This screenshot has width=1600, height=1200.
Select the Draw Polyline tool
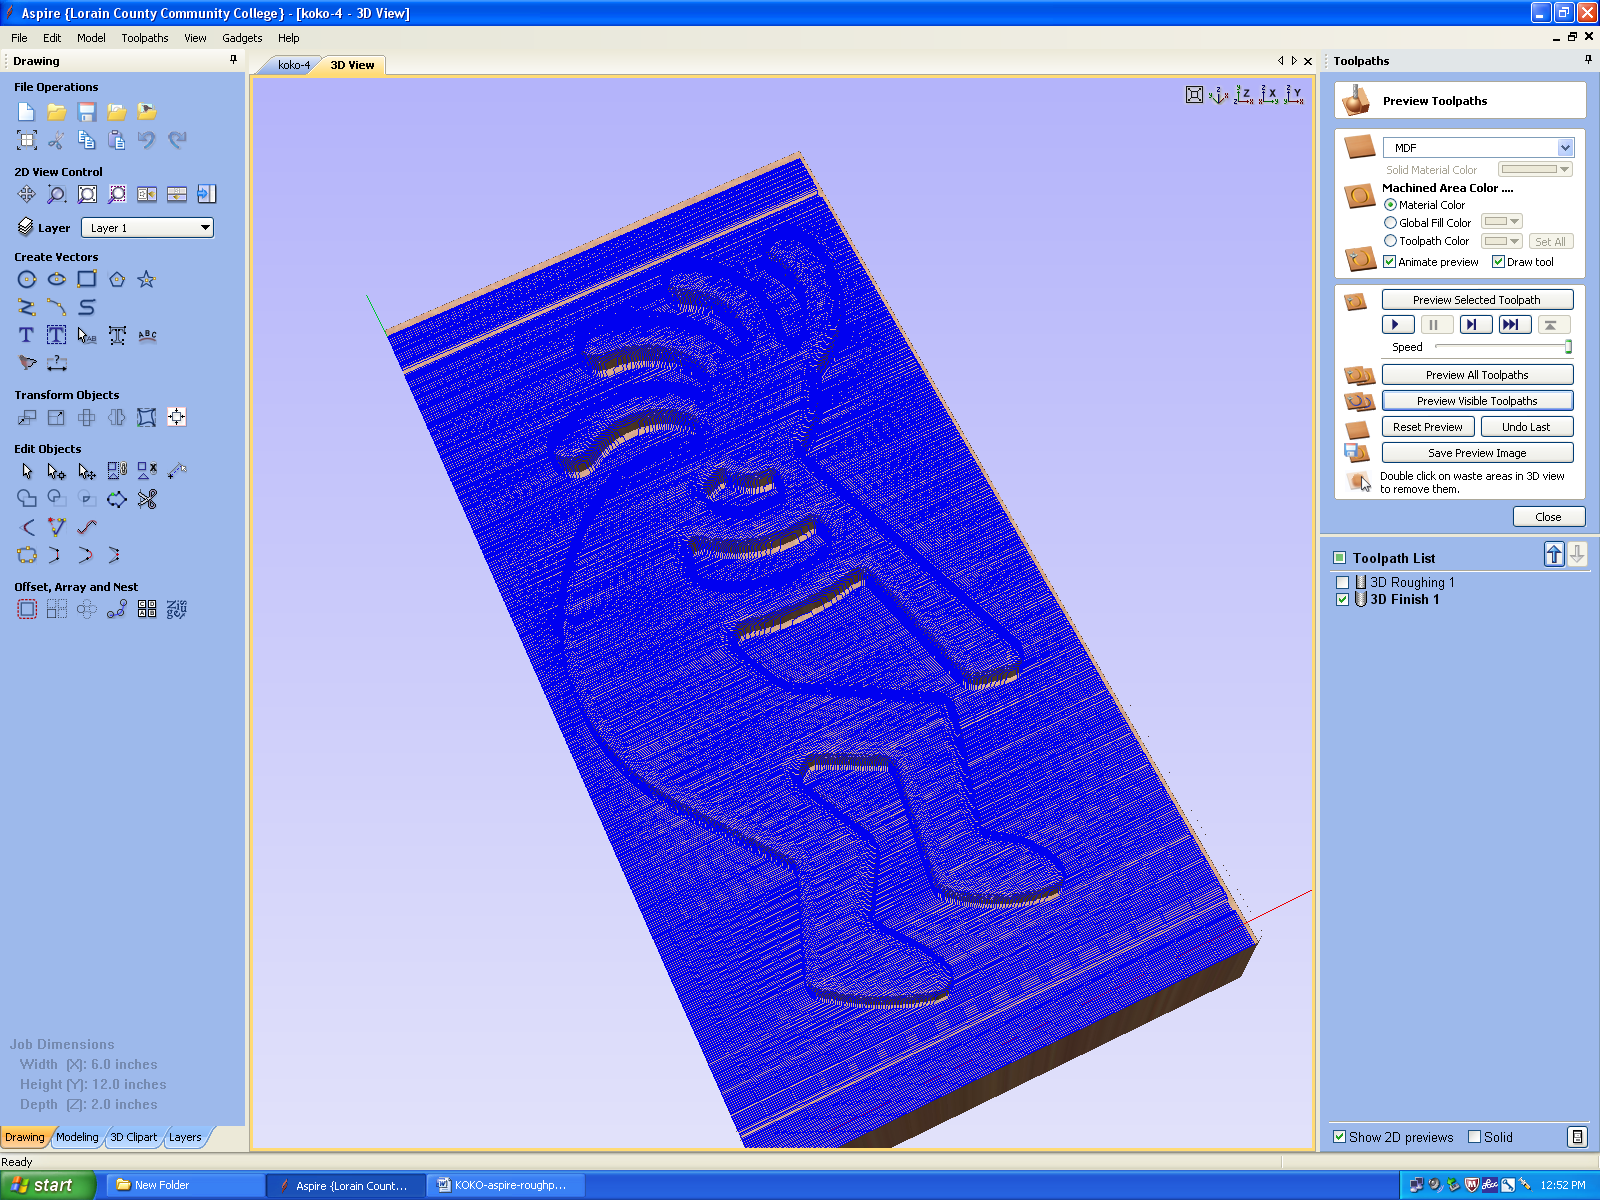point(27,307)
